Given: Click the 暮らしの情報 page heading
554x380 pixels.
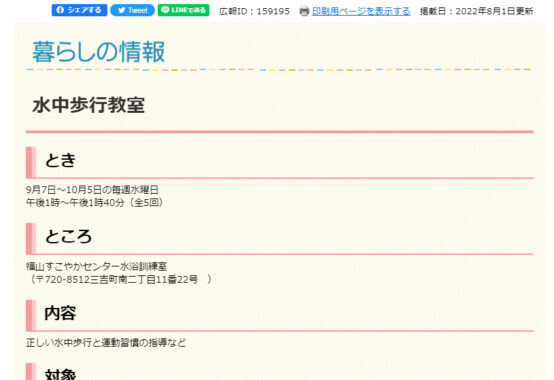Looking at the screenshot, I should pyautogui.click(x=99, y=52).
